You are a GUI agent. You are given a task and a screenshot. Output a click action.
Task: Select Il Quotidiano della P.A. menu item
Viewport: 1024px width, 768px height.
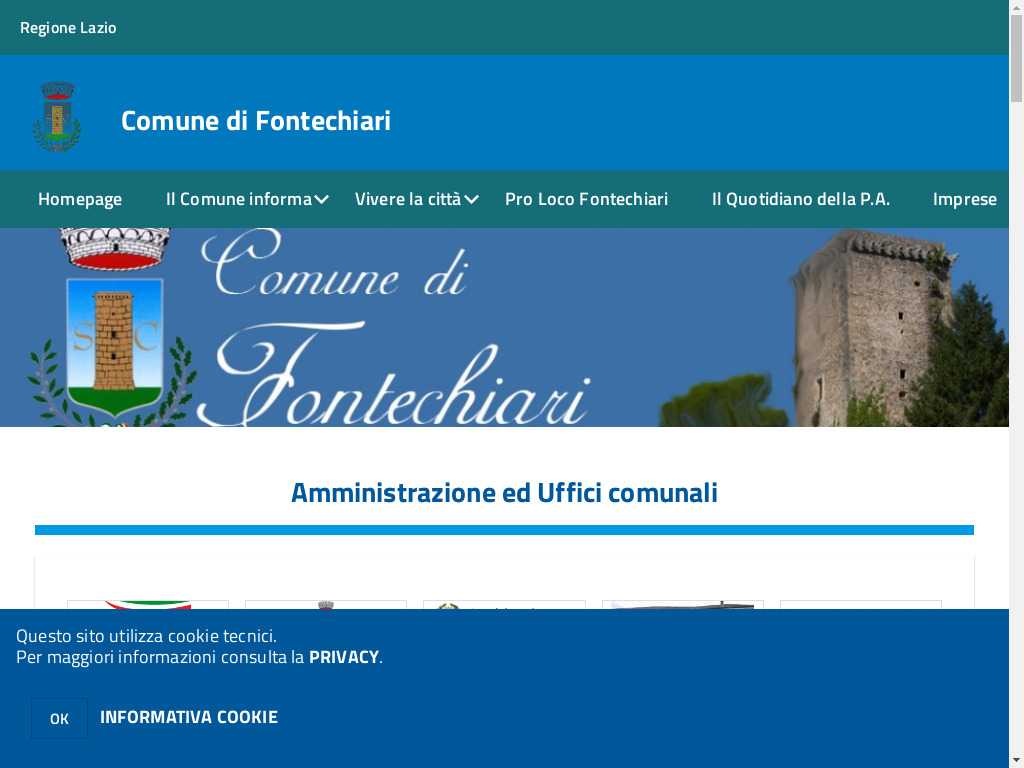pos(800,199)
